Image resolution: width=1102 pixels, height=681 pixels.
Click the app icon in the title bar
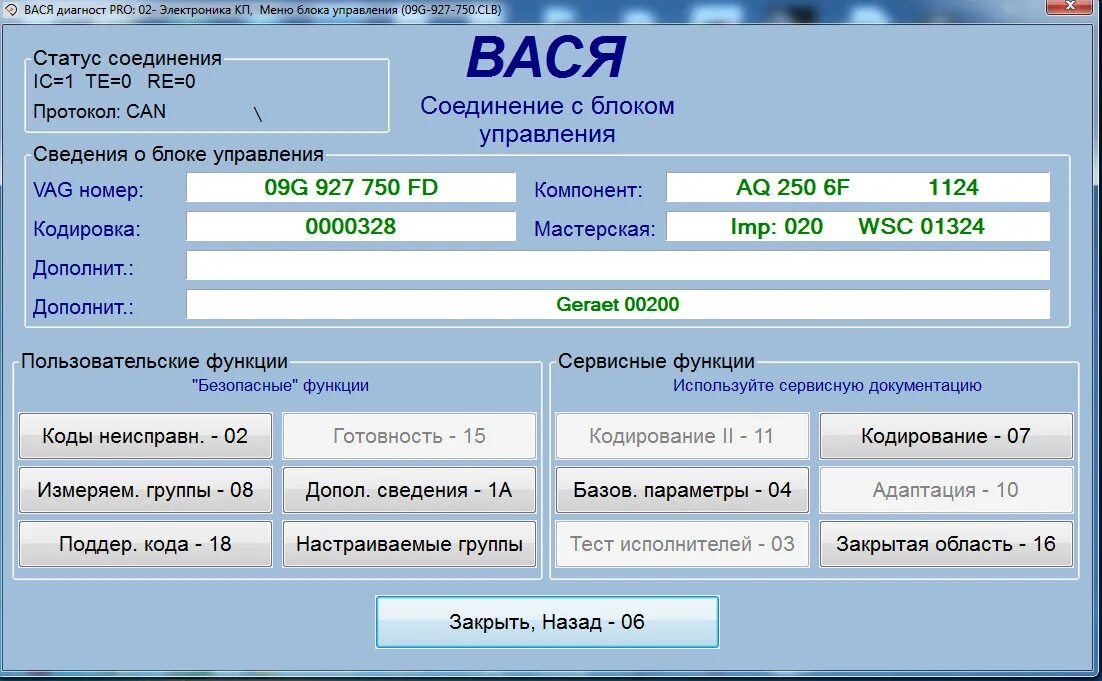[x=11, y=10]
